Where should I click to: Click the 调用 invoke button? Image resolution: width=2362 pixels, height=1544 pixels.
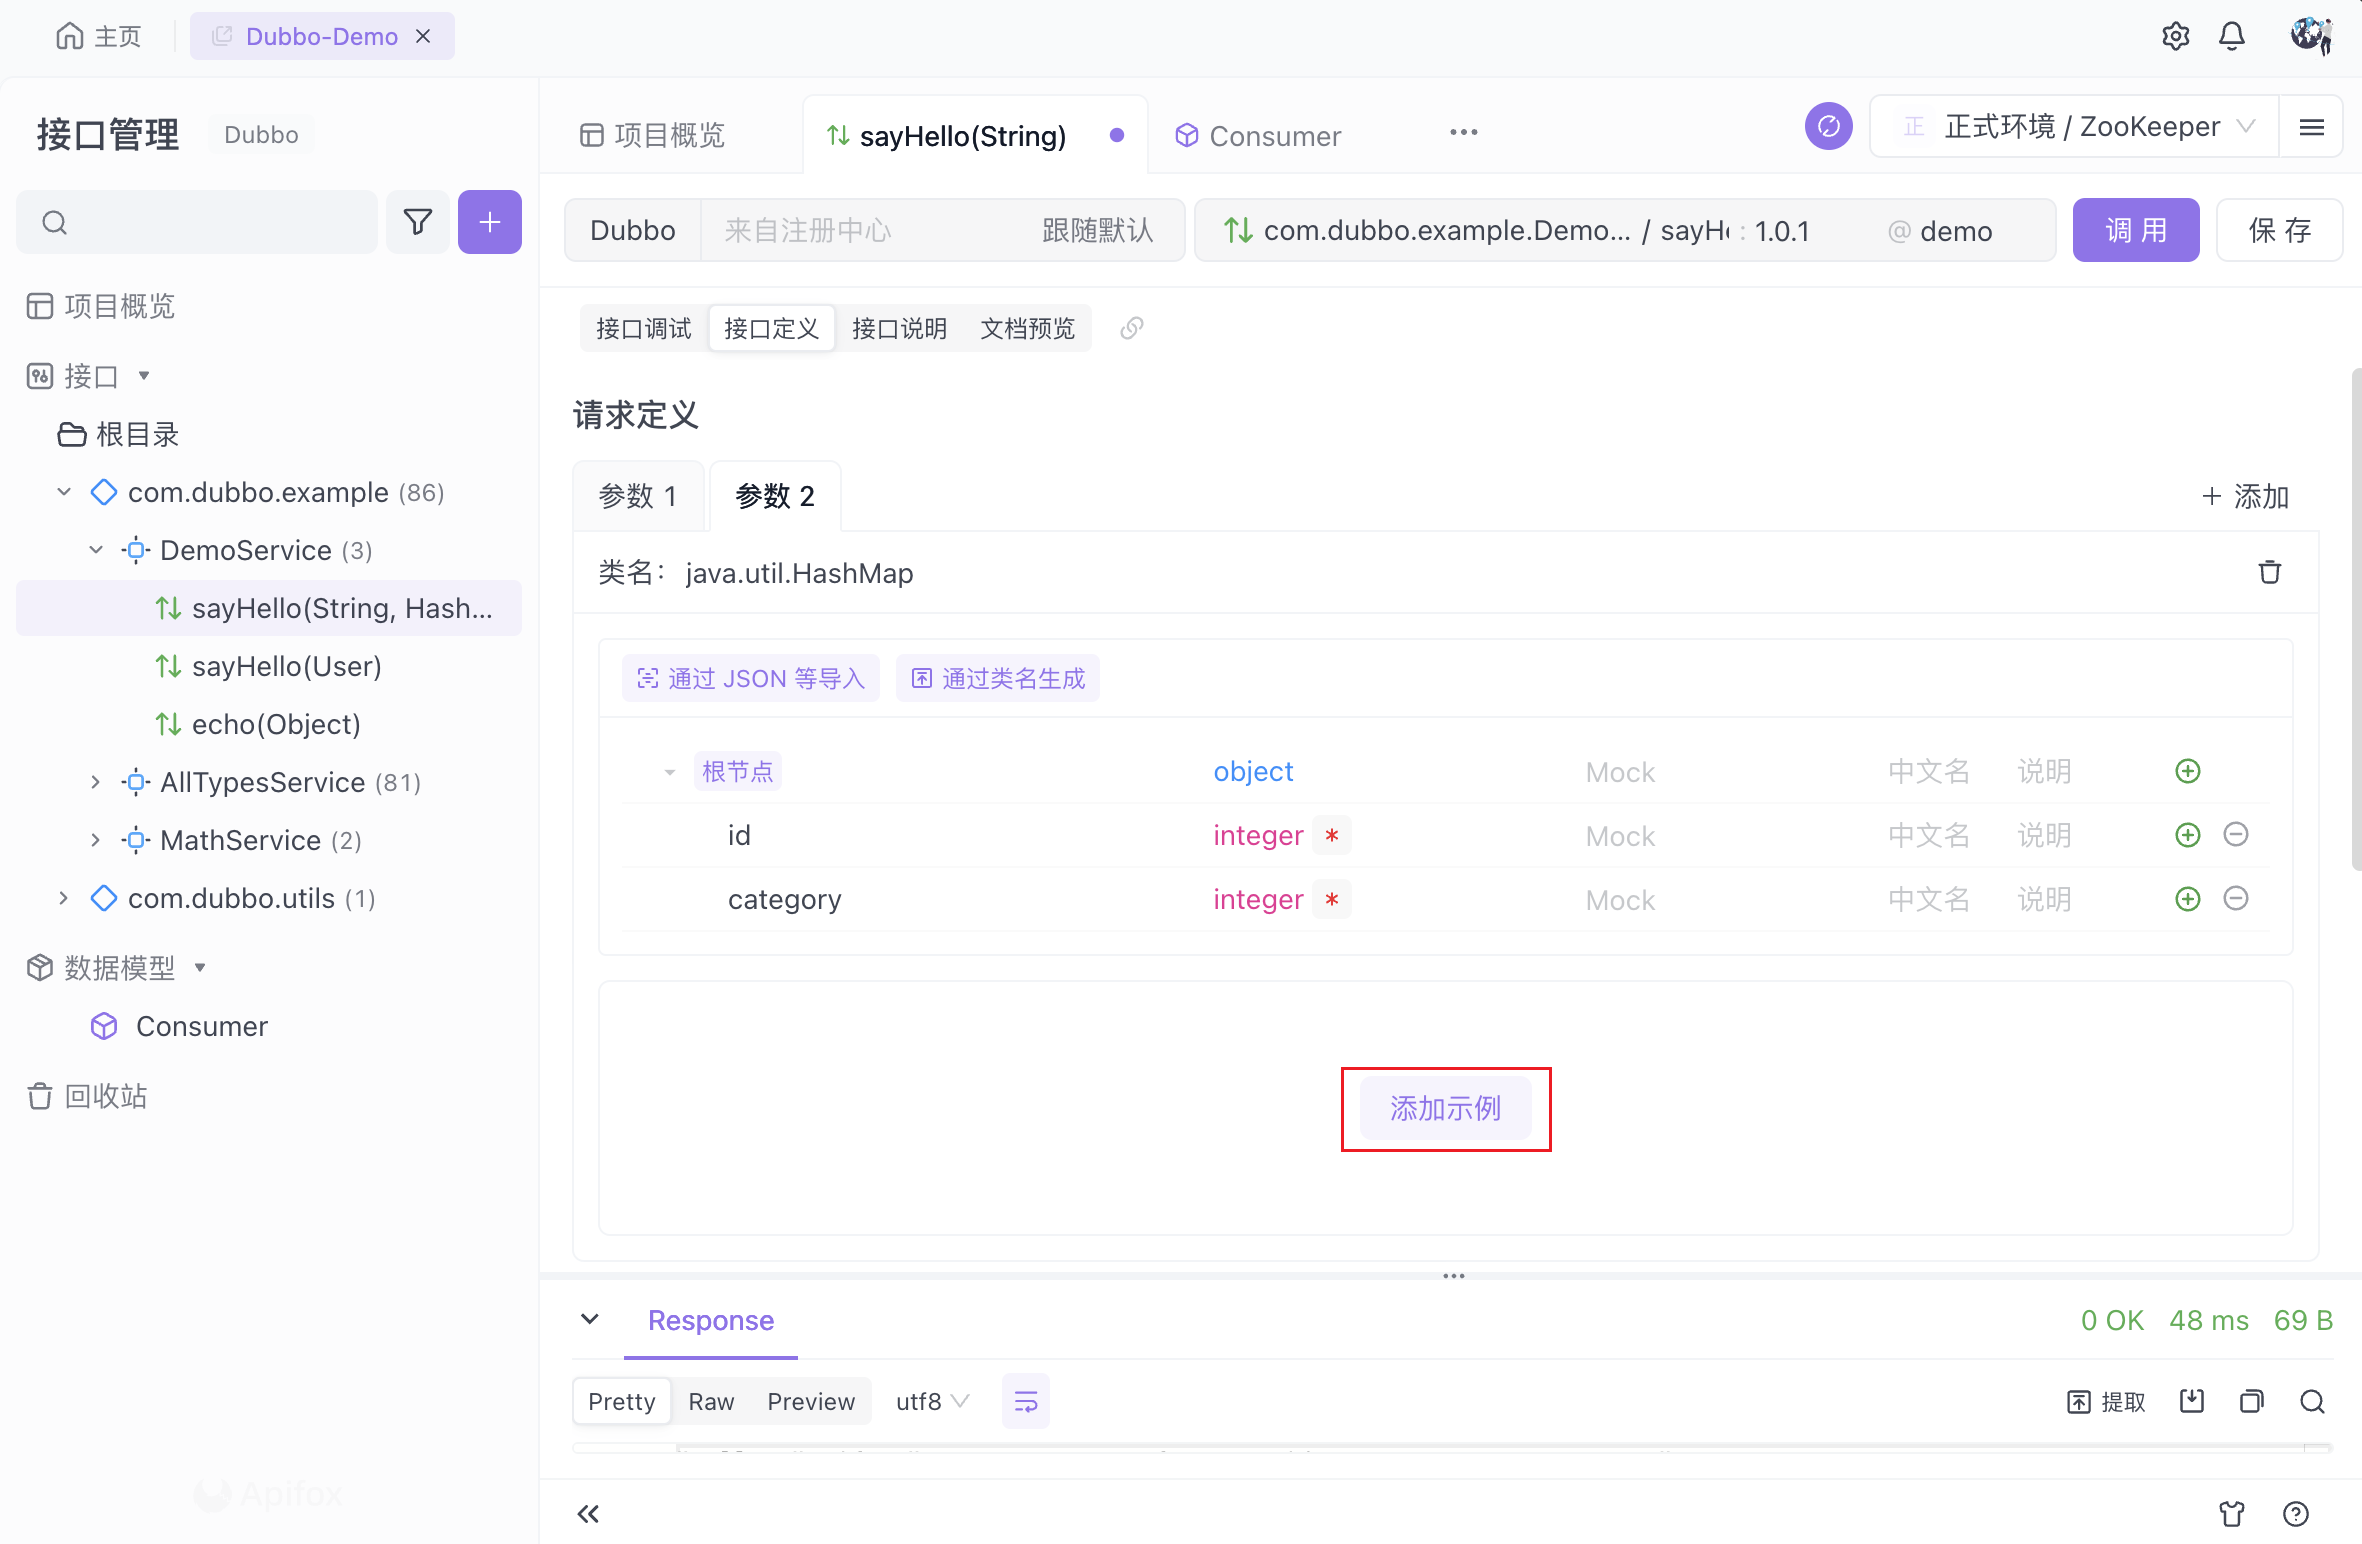click(x=2135, y=230)
